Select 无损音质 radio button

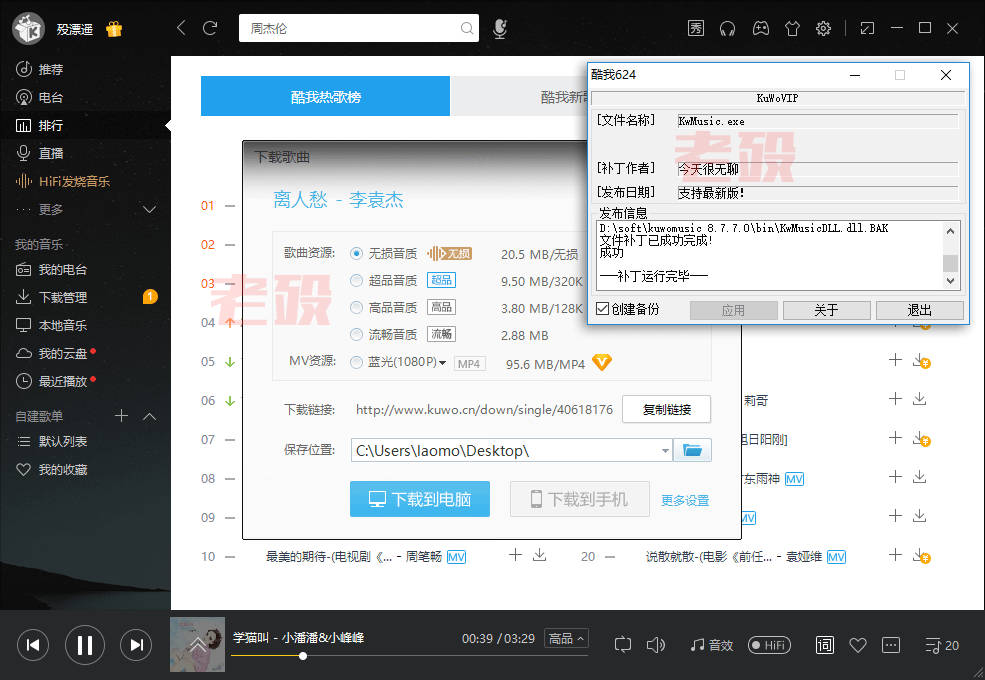click(356, 253)
